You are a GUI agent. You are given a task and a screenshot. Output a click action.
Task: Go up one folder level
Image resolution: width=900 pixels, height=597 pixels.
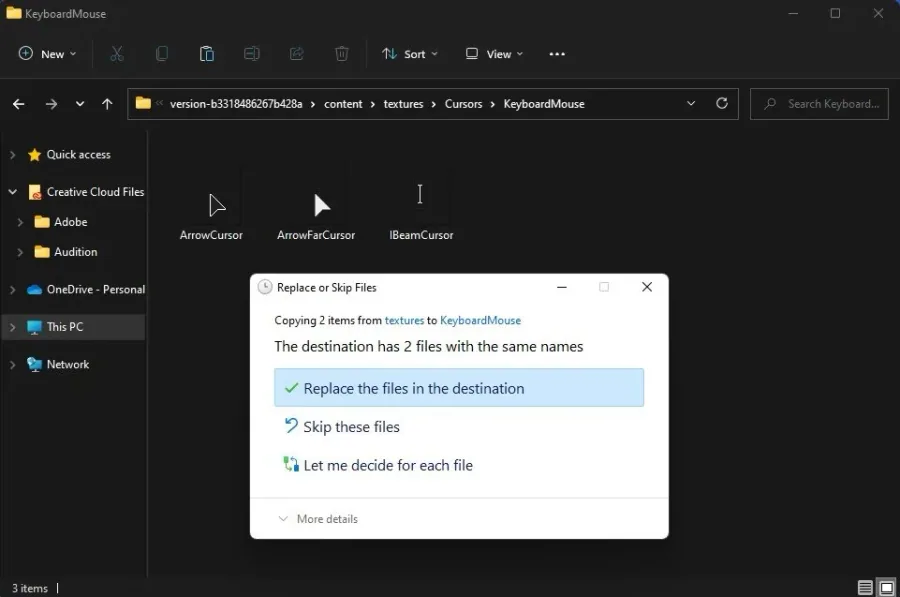tap(107, 104)
